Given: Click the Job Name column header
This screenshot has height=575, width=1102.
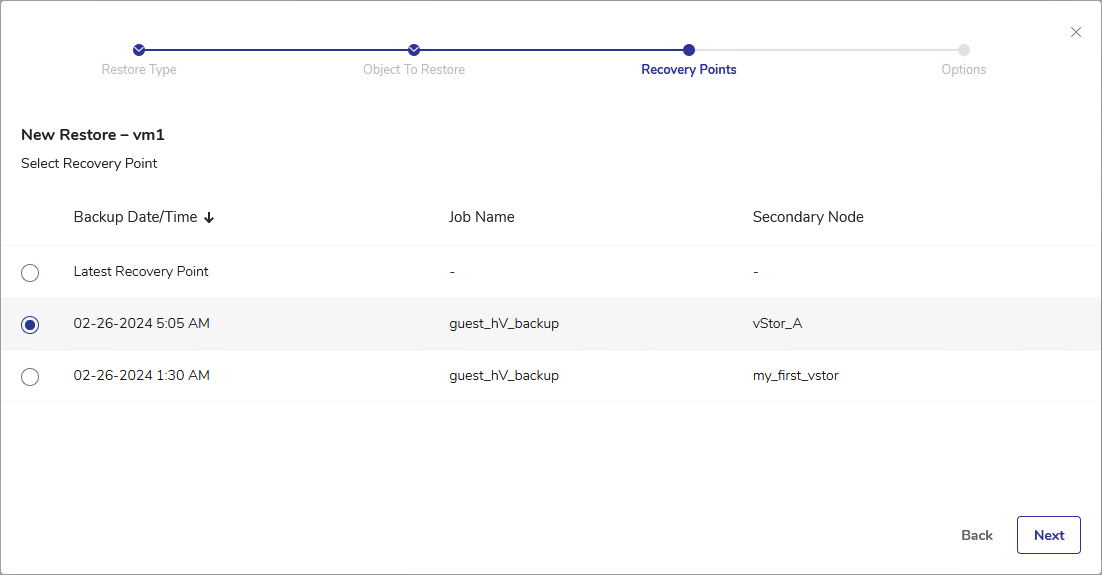Looking at the screenshot, I should click(481, 217).
